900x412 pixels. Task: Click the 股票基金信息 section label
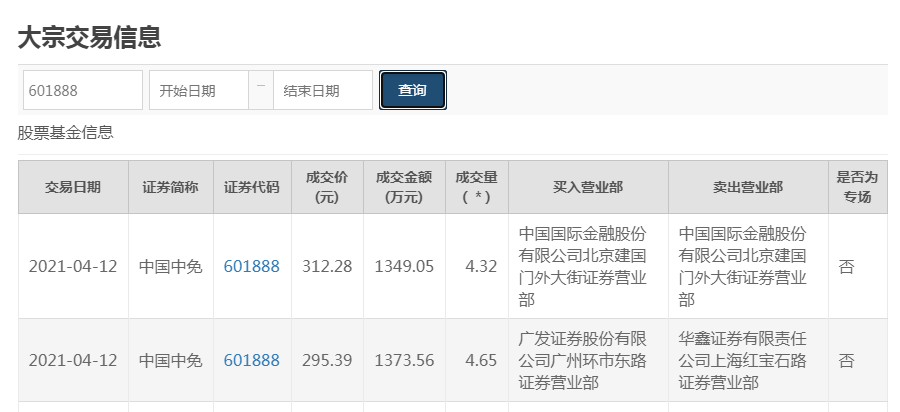pyautogui.click(x=66, y=133)
